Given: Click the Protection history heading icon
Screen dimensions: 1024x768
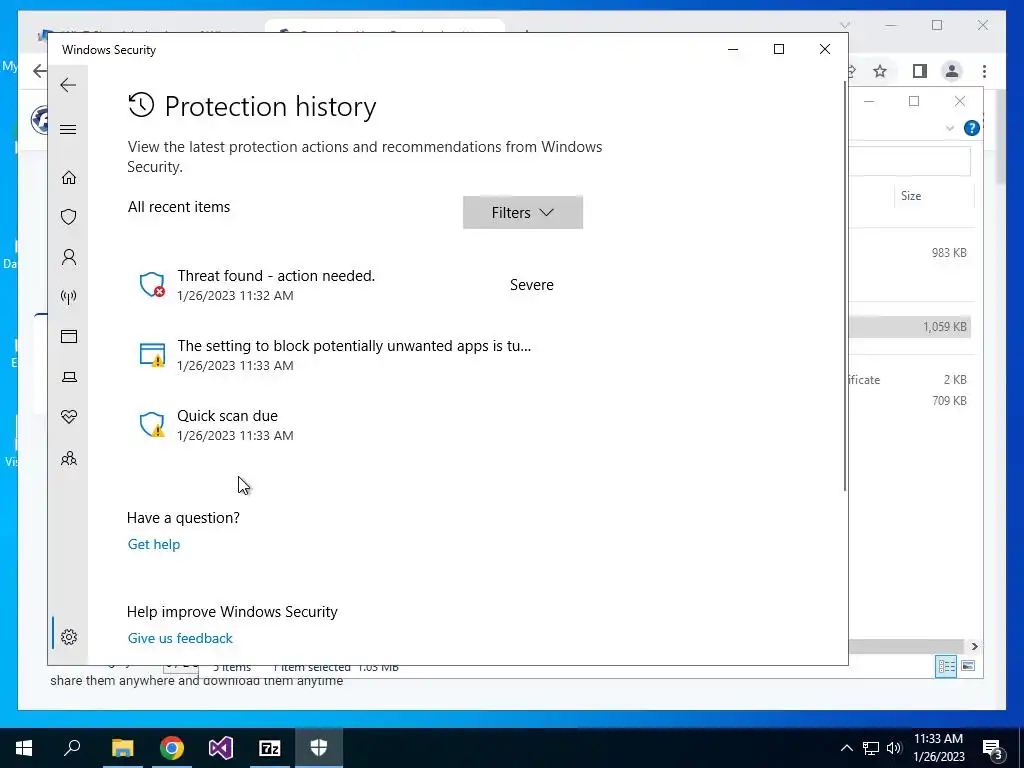Looking at the screenshot, I should point(141,105).
